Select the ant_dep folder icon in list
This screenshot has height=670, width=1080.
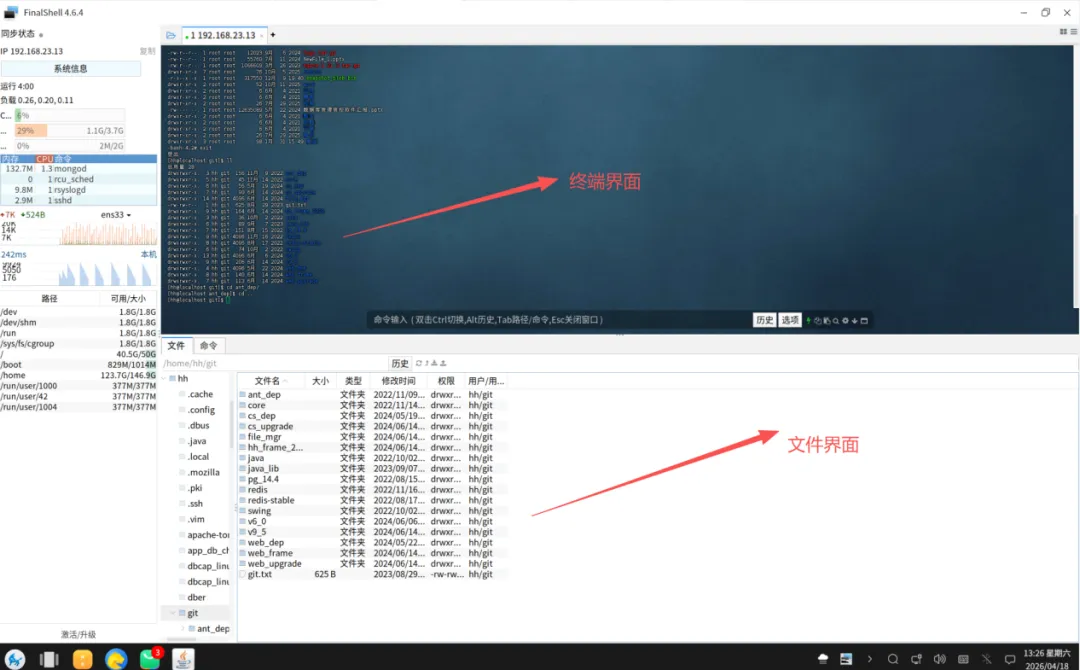[x=242, y=395]
